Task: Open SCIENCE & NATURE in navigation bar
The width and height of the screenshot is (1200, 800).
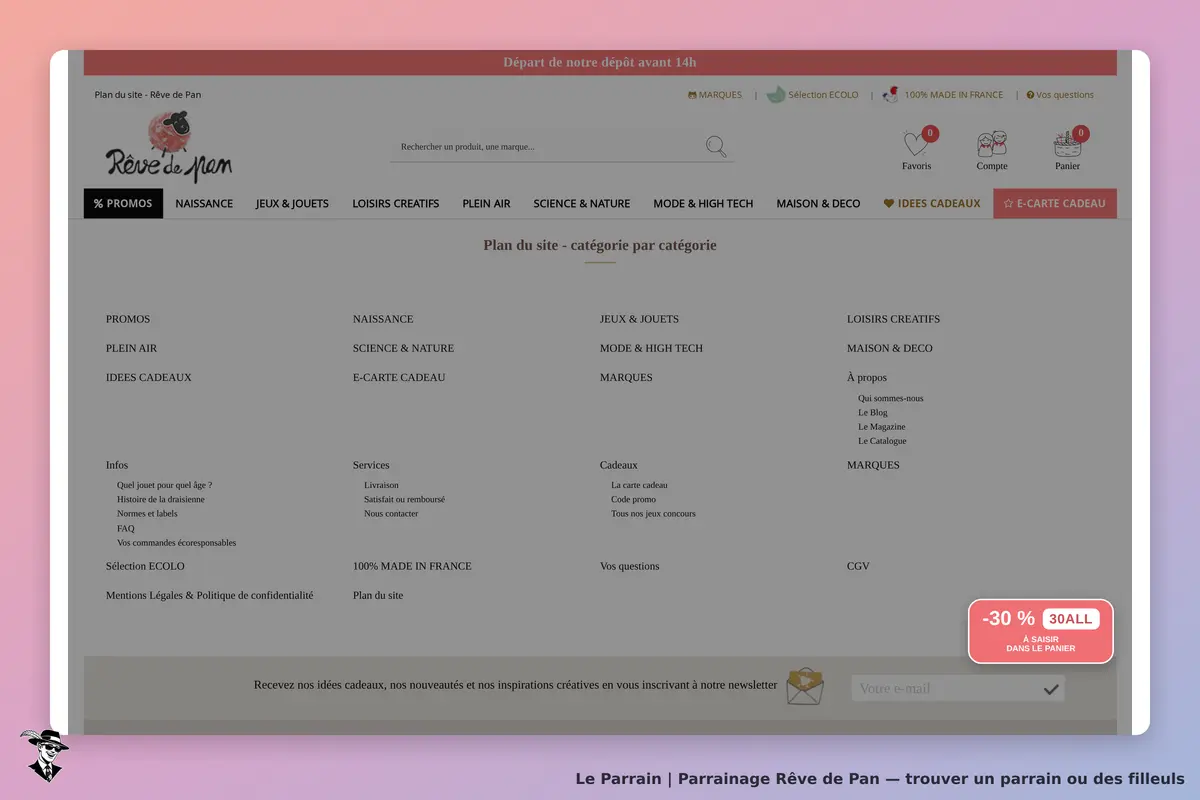Action: click(x=582, y=203)
